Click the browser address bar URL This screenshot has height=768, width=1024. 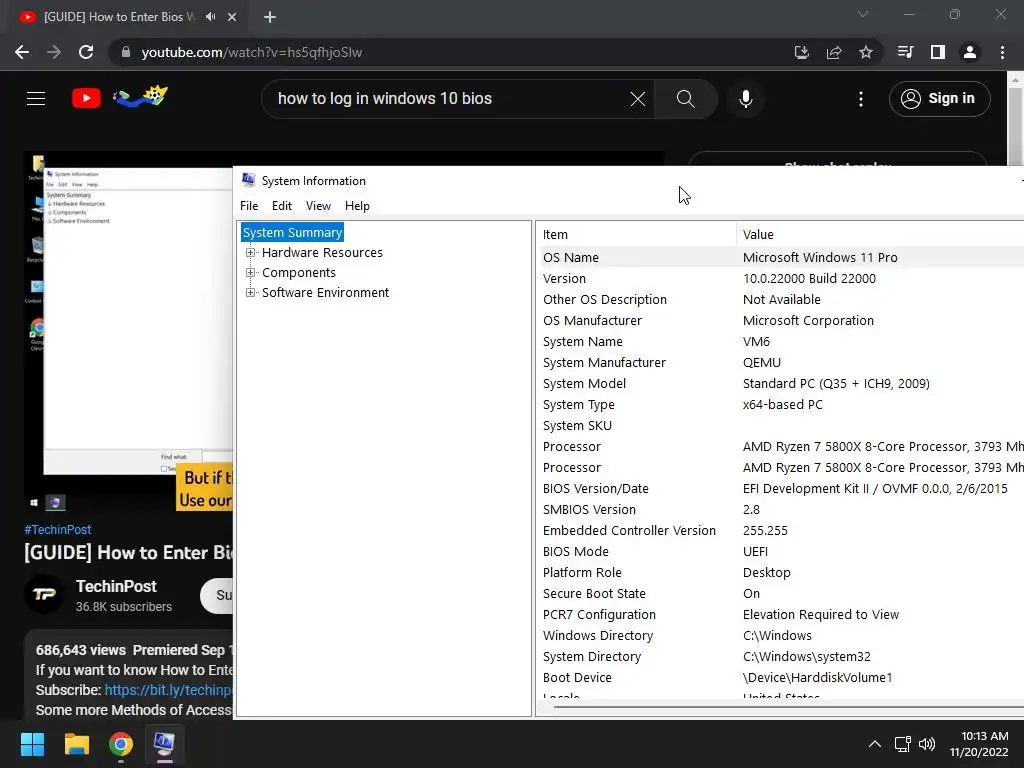pos(252,52)
